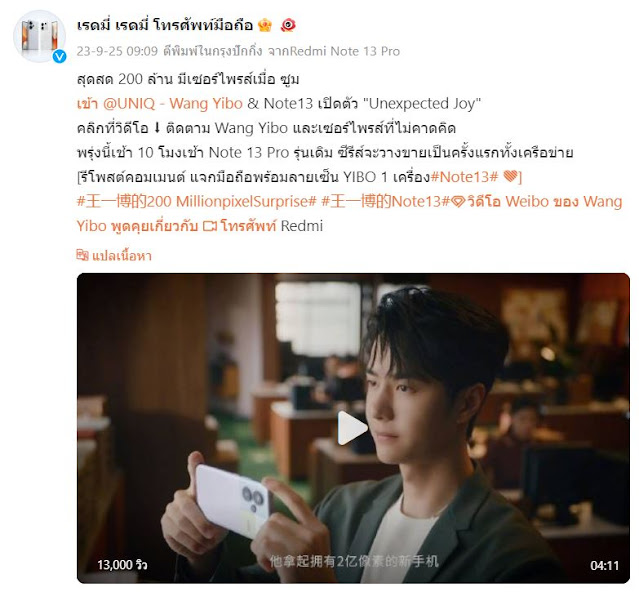This screenshot has width=639, height=592.
Task: Click the diamond super-topic icon
Action: click(458, 202)
